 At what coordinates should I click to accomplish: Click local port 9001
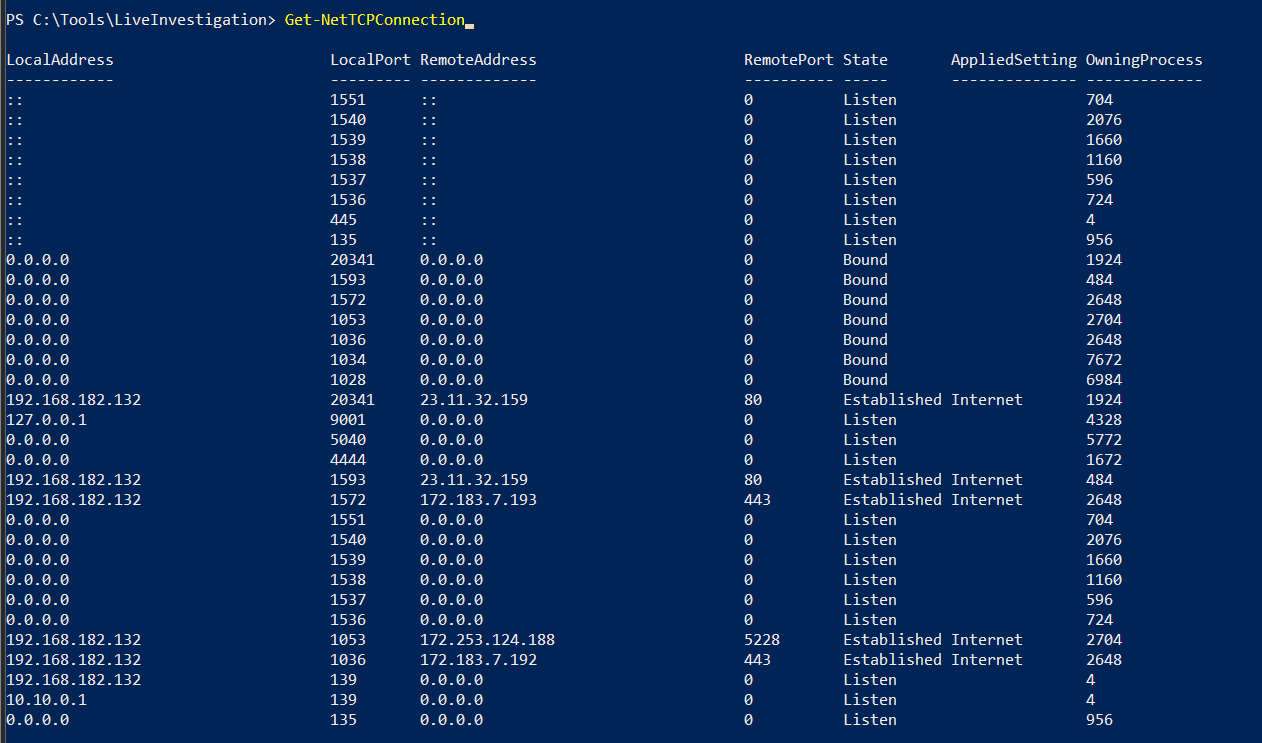(348, 420)
